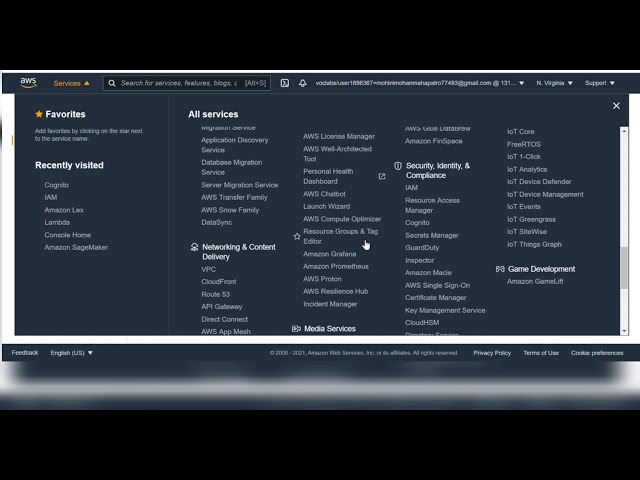Open Personal Health Dashboard
The height and width of the screenshot is (480, 640).
click(328, 176)
